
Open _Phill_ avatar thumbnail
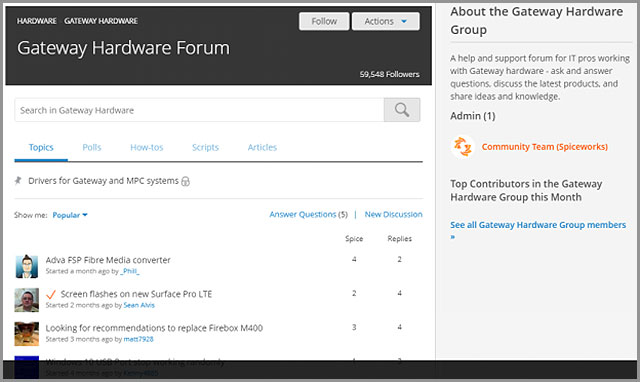click(x=27, y=266)
